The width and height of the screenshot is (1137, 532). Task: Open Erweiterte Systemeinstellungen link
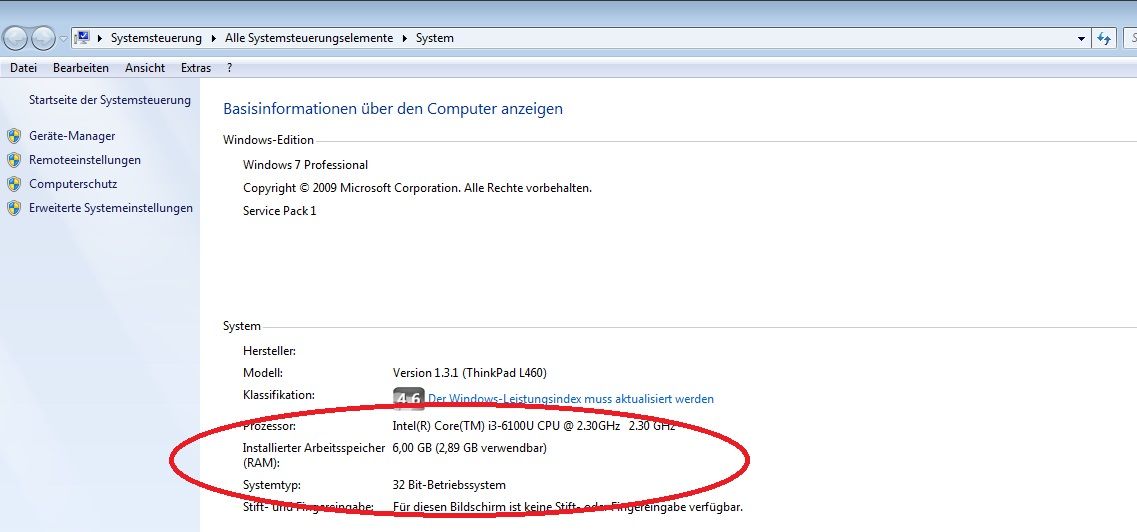coord(111,208)
